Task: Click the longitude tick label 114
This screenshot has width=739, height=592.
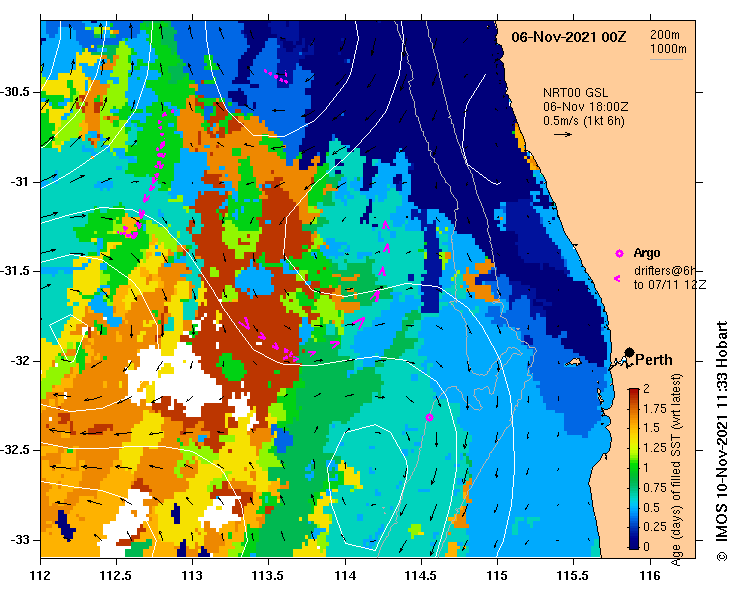Action: coord(345,576)
